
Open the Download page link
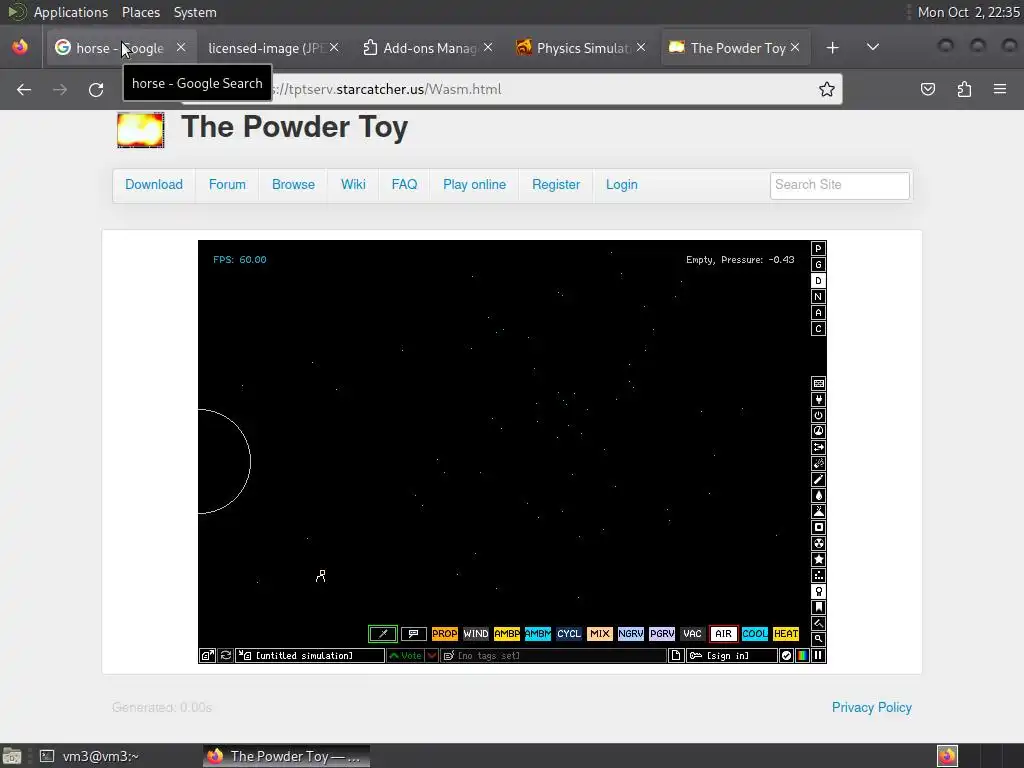154,185
